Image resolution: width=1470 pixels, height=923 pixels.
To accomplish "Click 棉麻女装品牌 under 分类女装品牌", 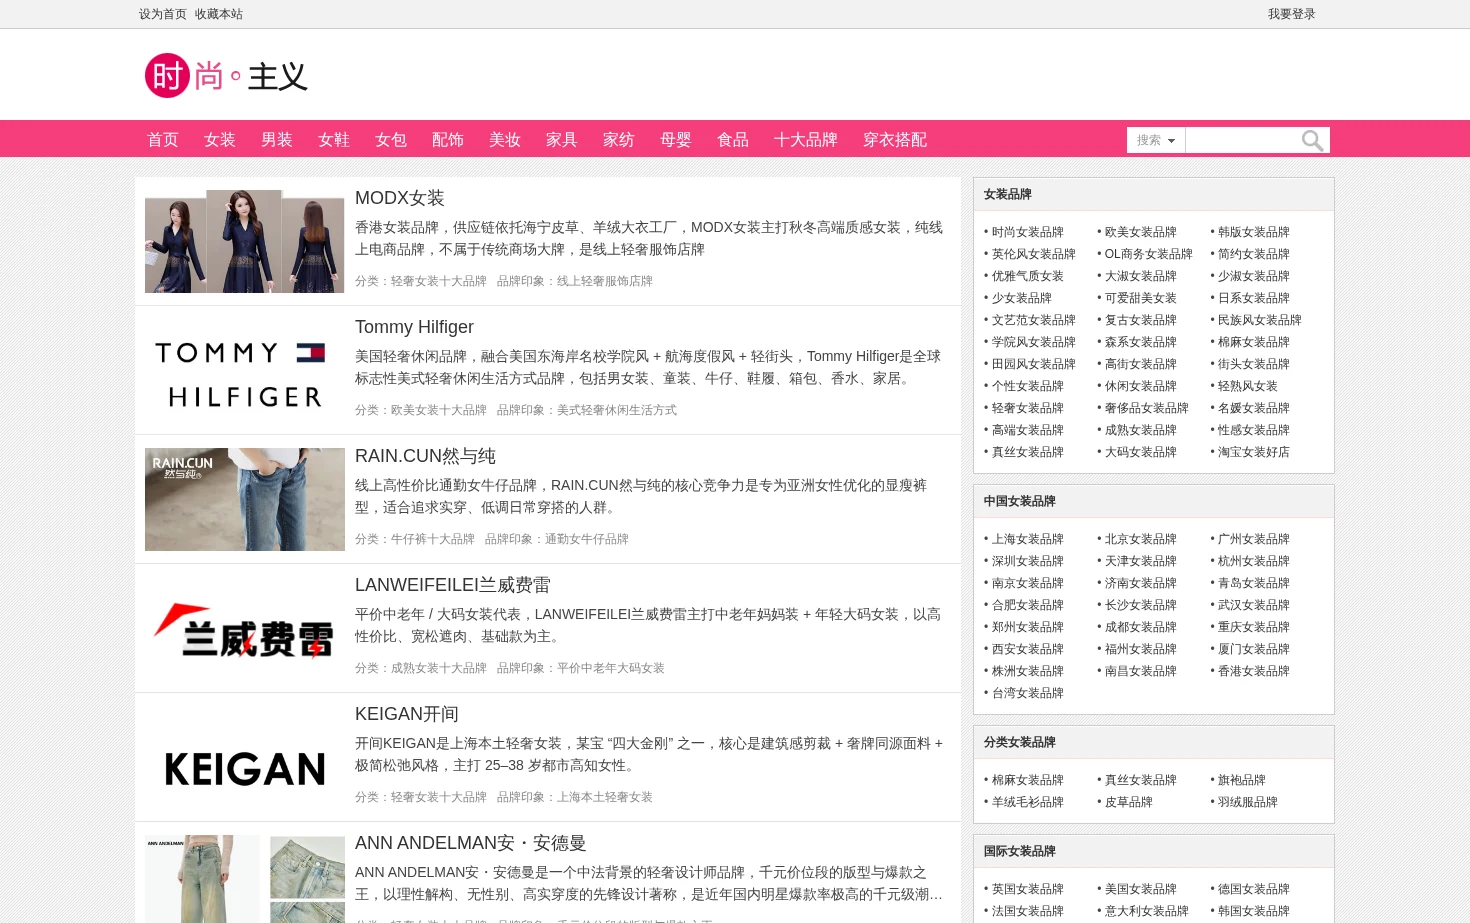I will tap(1028, 780).
